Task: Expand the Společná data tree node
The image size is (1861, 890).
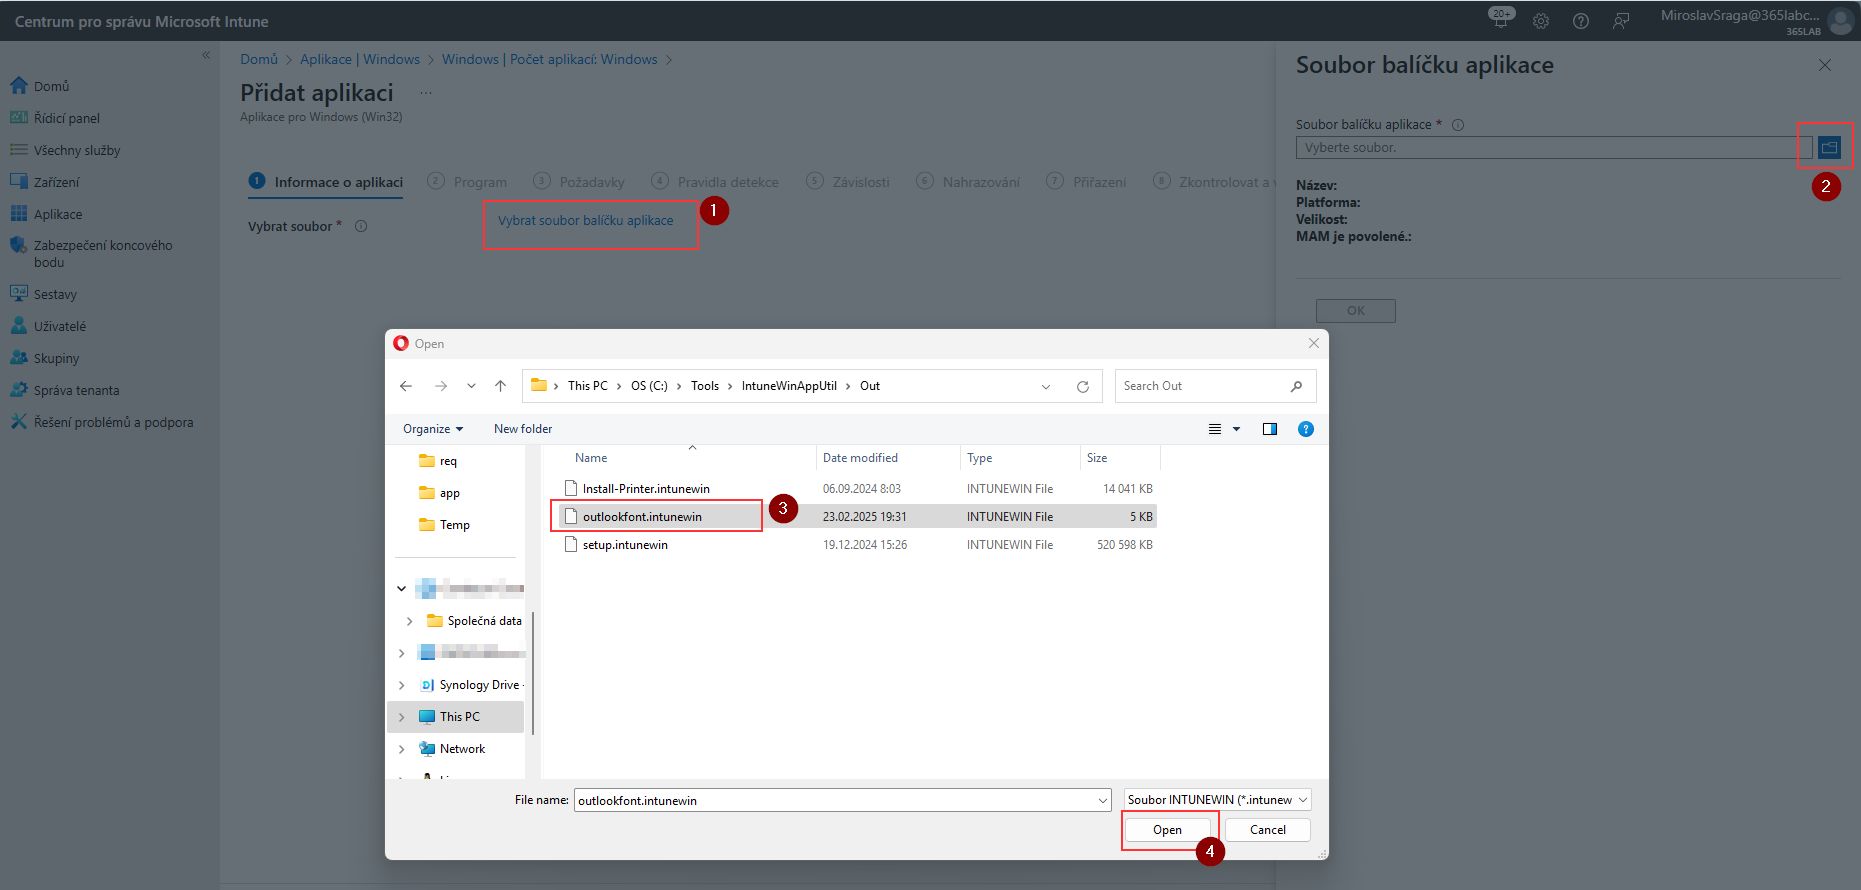Action: (x=409, y=621)
